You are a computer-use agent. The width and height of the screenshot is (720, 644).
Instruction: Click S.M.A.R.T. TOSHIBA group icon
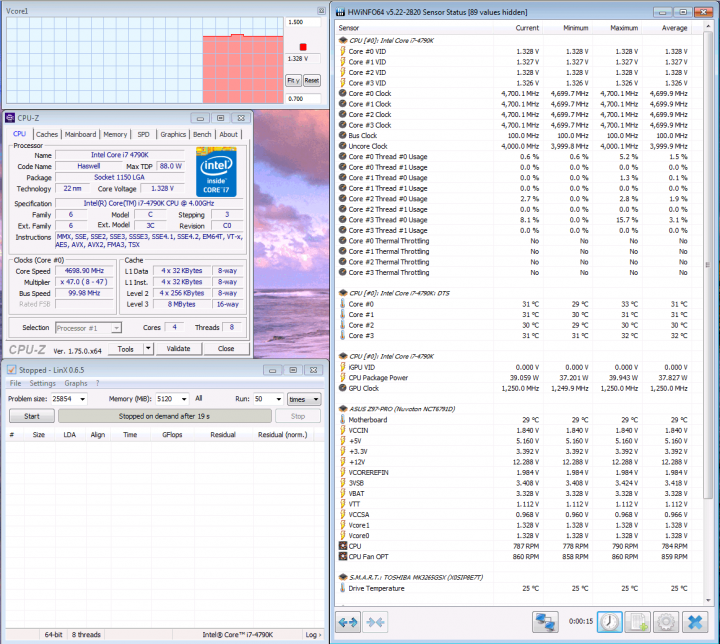[x=343, y=577]
